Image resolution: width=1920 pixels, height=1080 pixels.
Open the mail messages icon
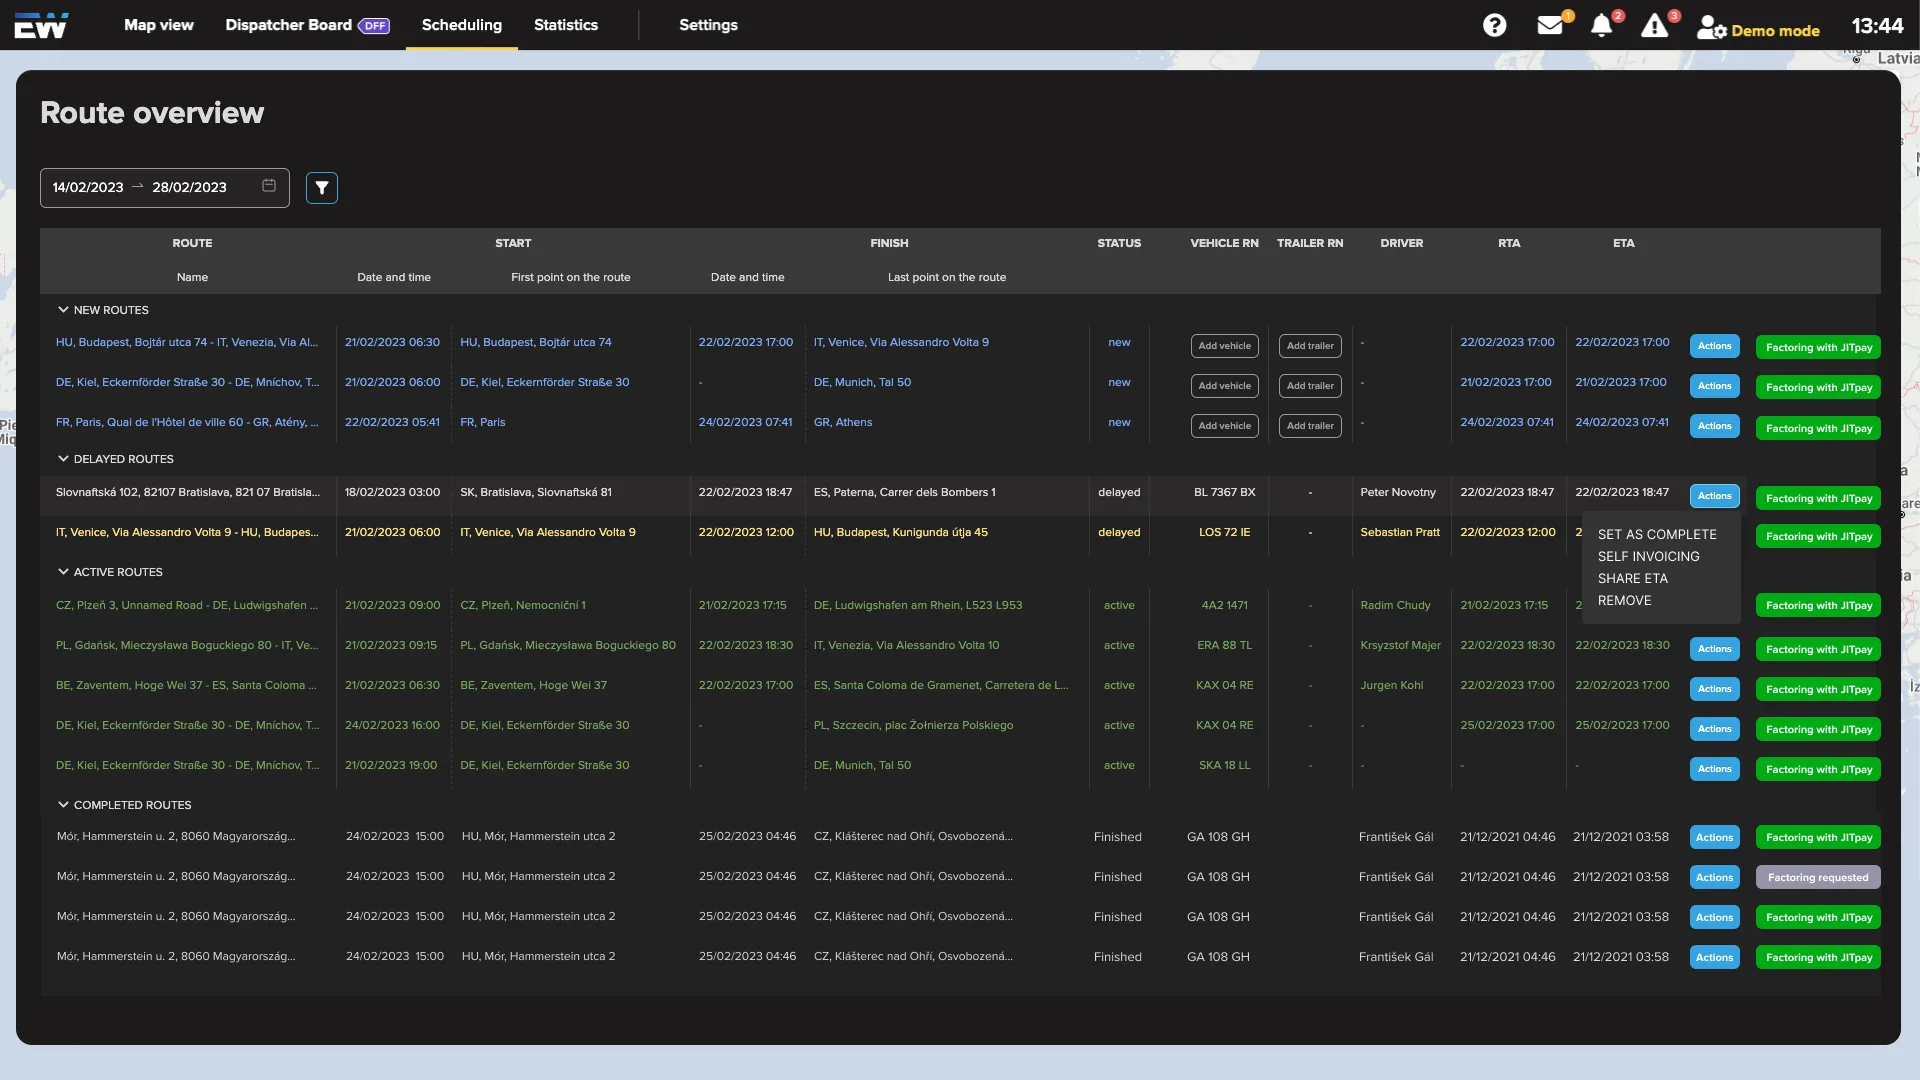coord(1550,25)
